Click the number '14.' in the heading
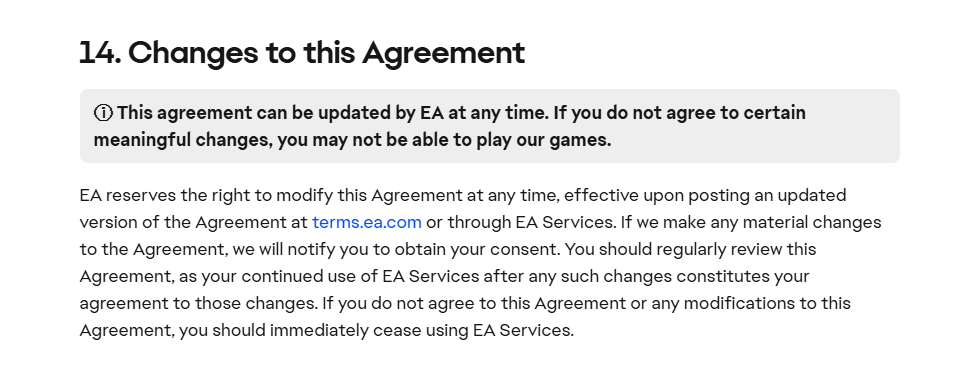This screenshot has width=957, height=380. point(101,52)
